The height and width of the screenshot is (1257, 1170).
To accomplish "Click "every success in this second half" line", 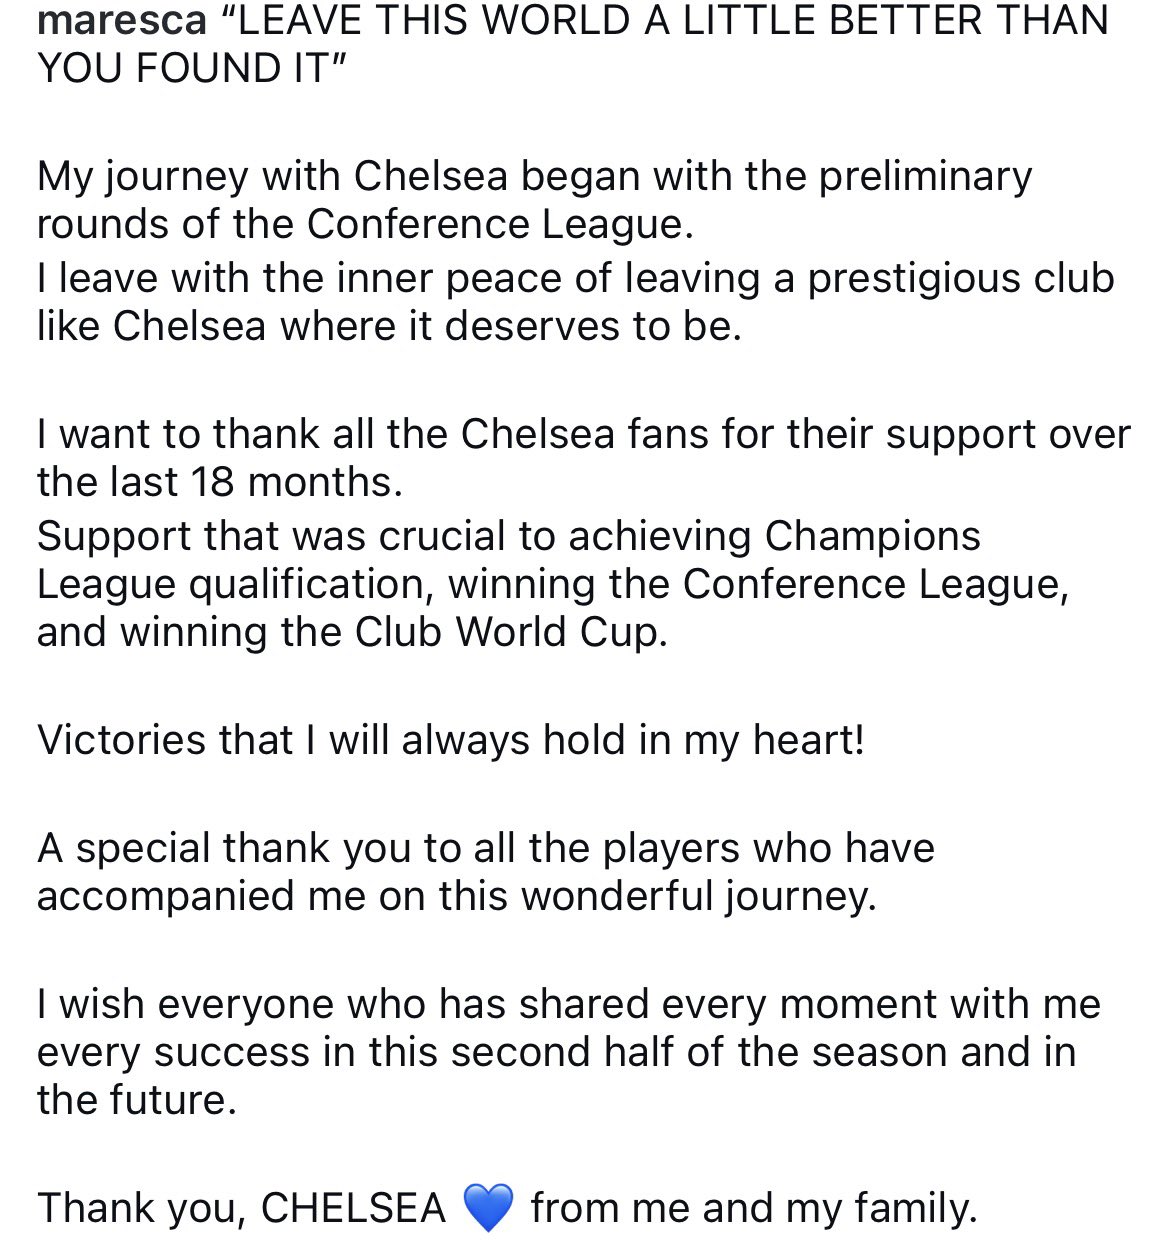I will coord(556,1052).
